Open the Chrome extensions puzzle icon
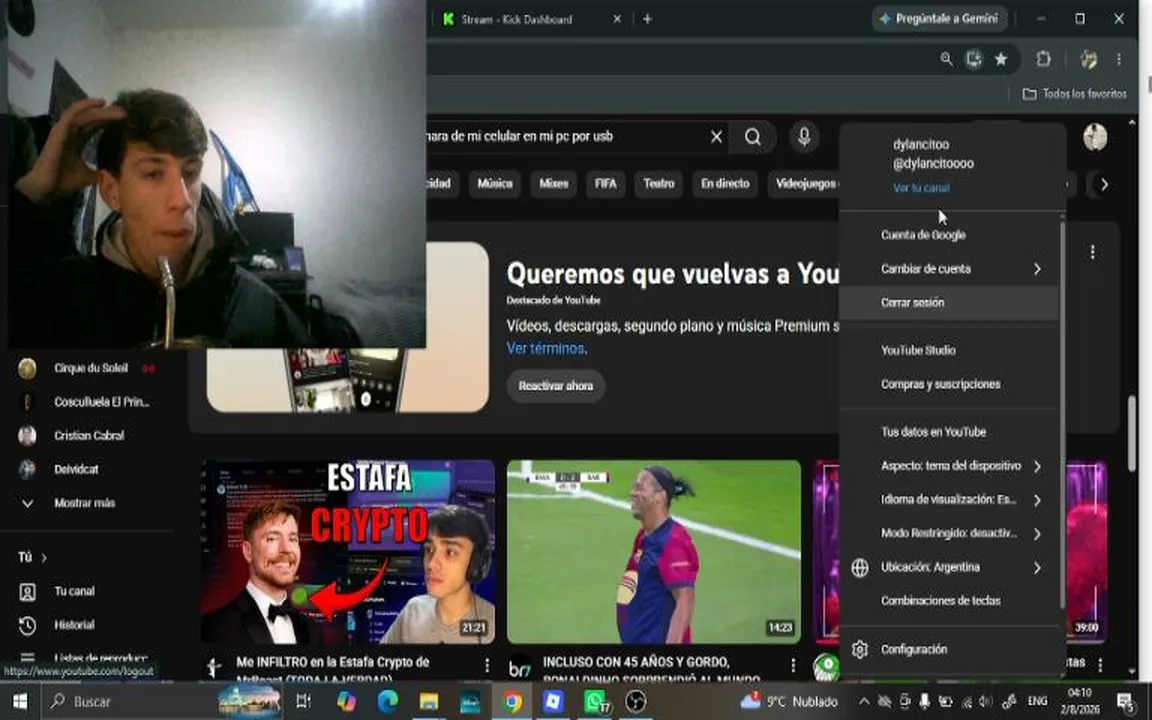The width and height of the screenshot is (1152, 720). (x=1043, y=59)
